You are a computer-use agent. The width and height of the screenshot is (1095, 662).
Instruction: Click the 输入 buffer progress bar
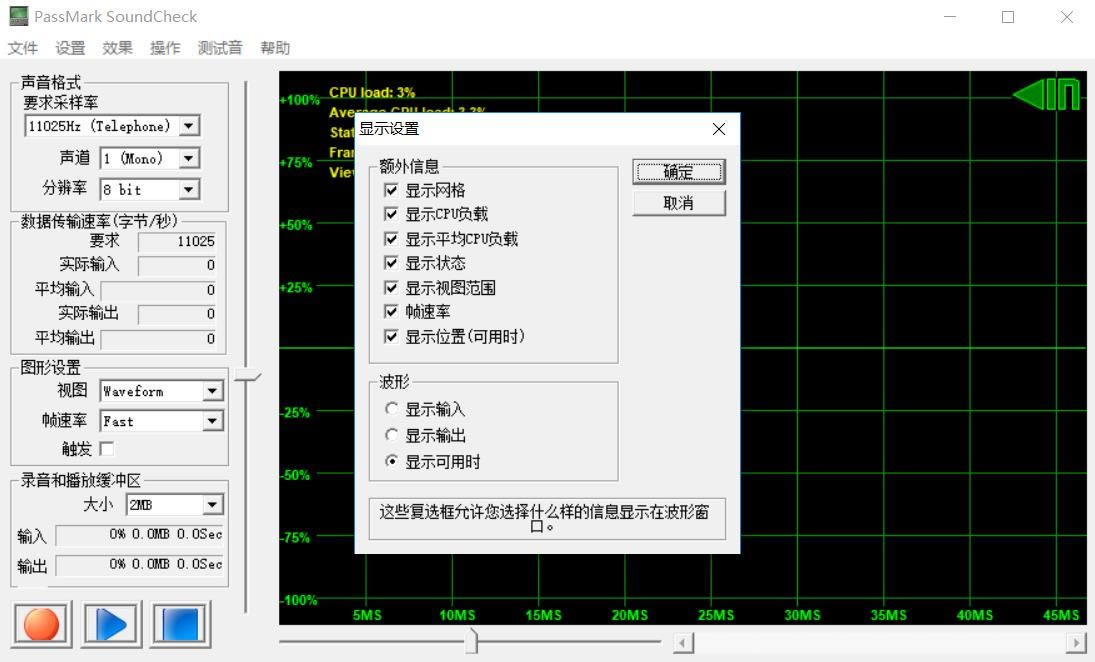(x=140, y=535)
